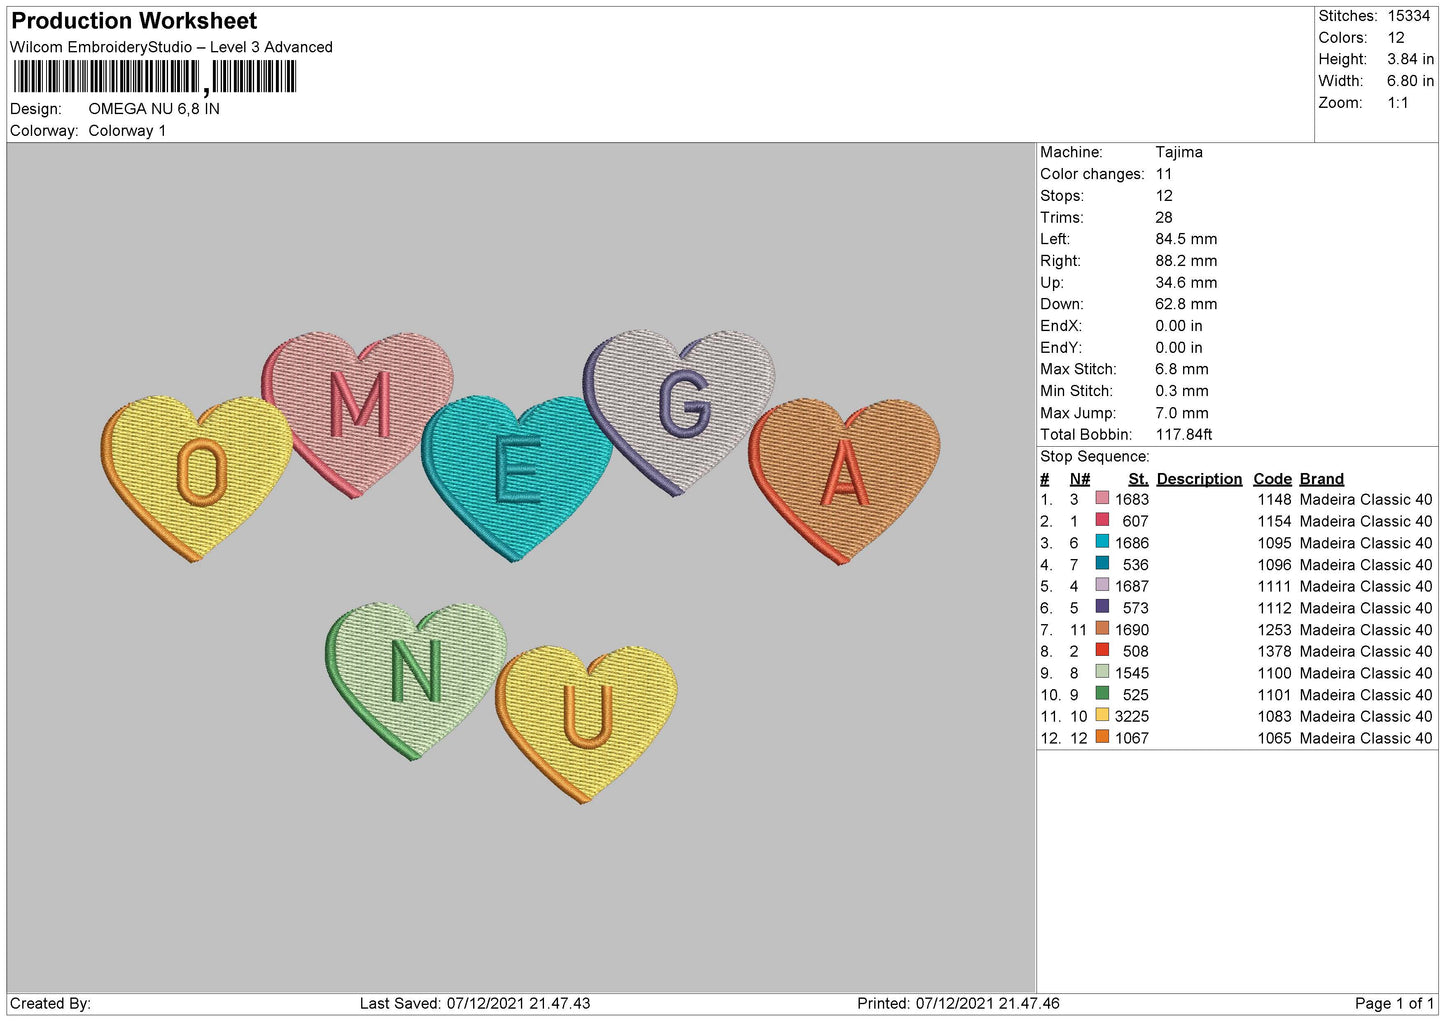Select the Total Bobbin value '117.84ft'
Screen dimensions: 1445x1021
[x=1184, y=435]
